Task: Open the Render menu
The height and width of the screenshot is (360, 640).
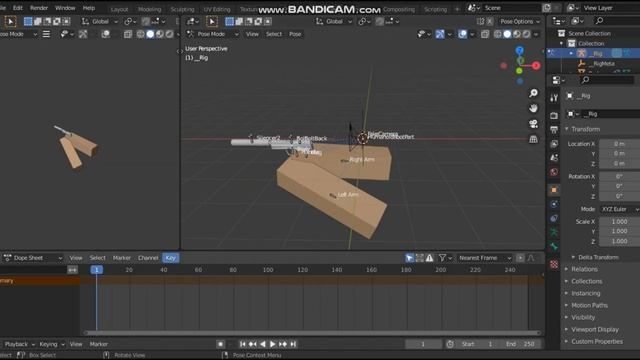Action: tap(39, 8)
